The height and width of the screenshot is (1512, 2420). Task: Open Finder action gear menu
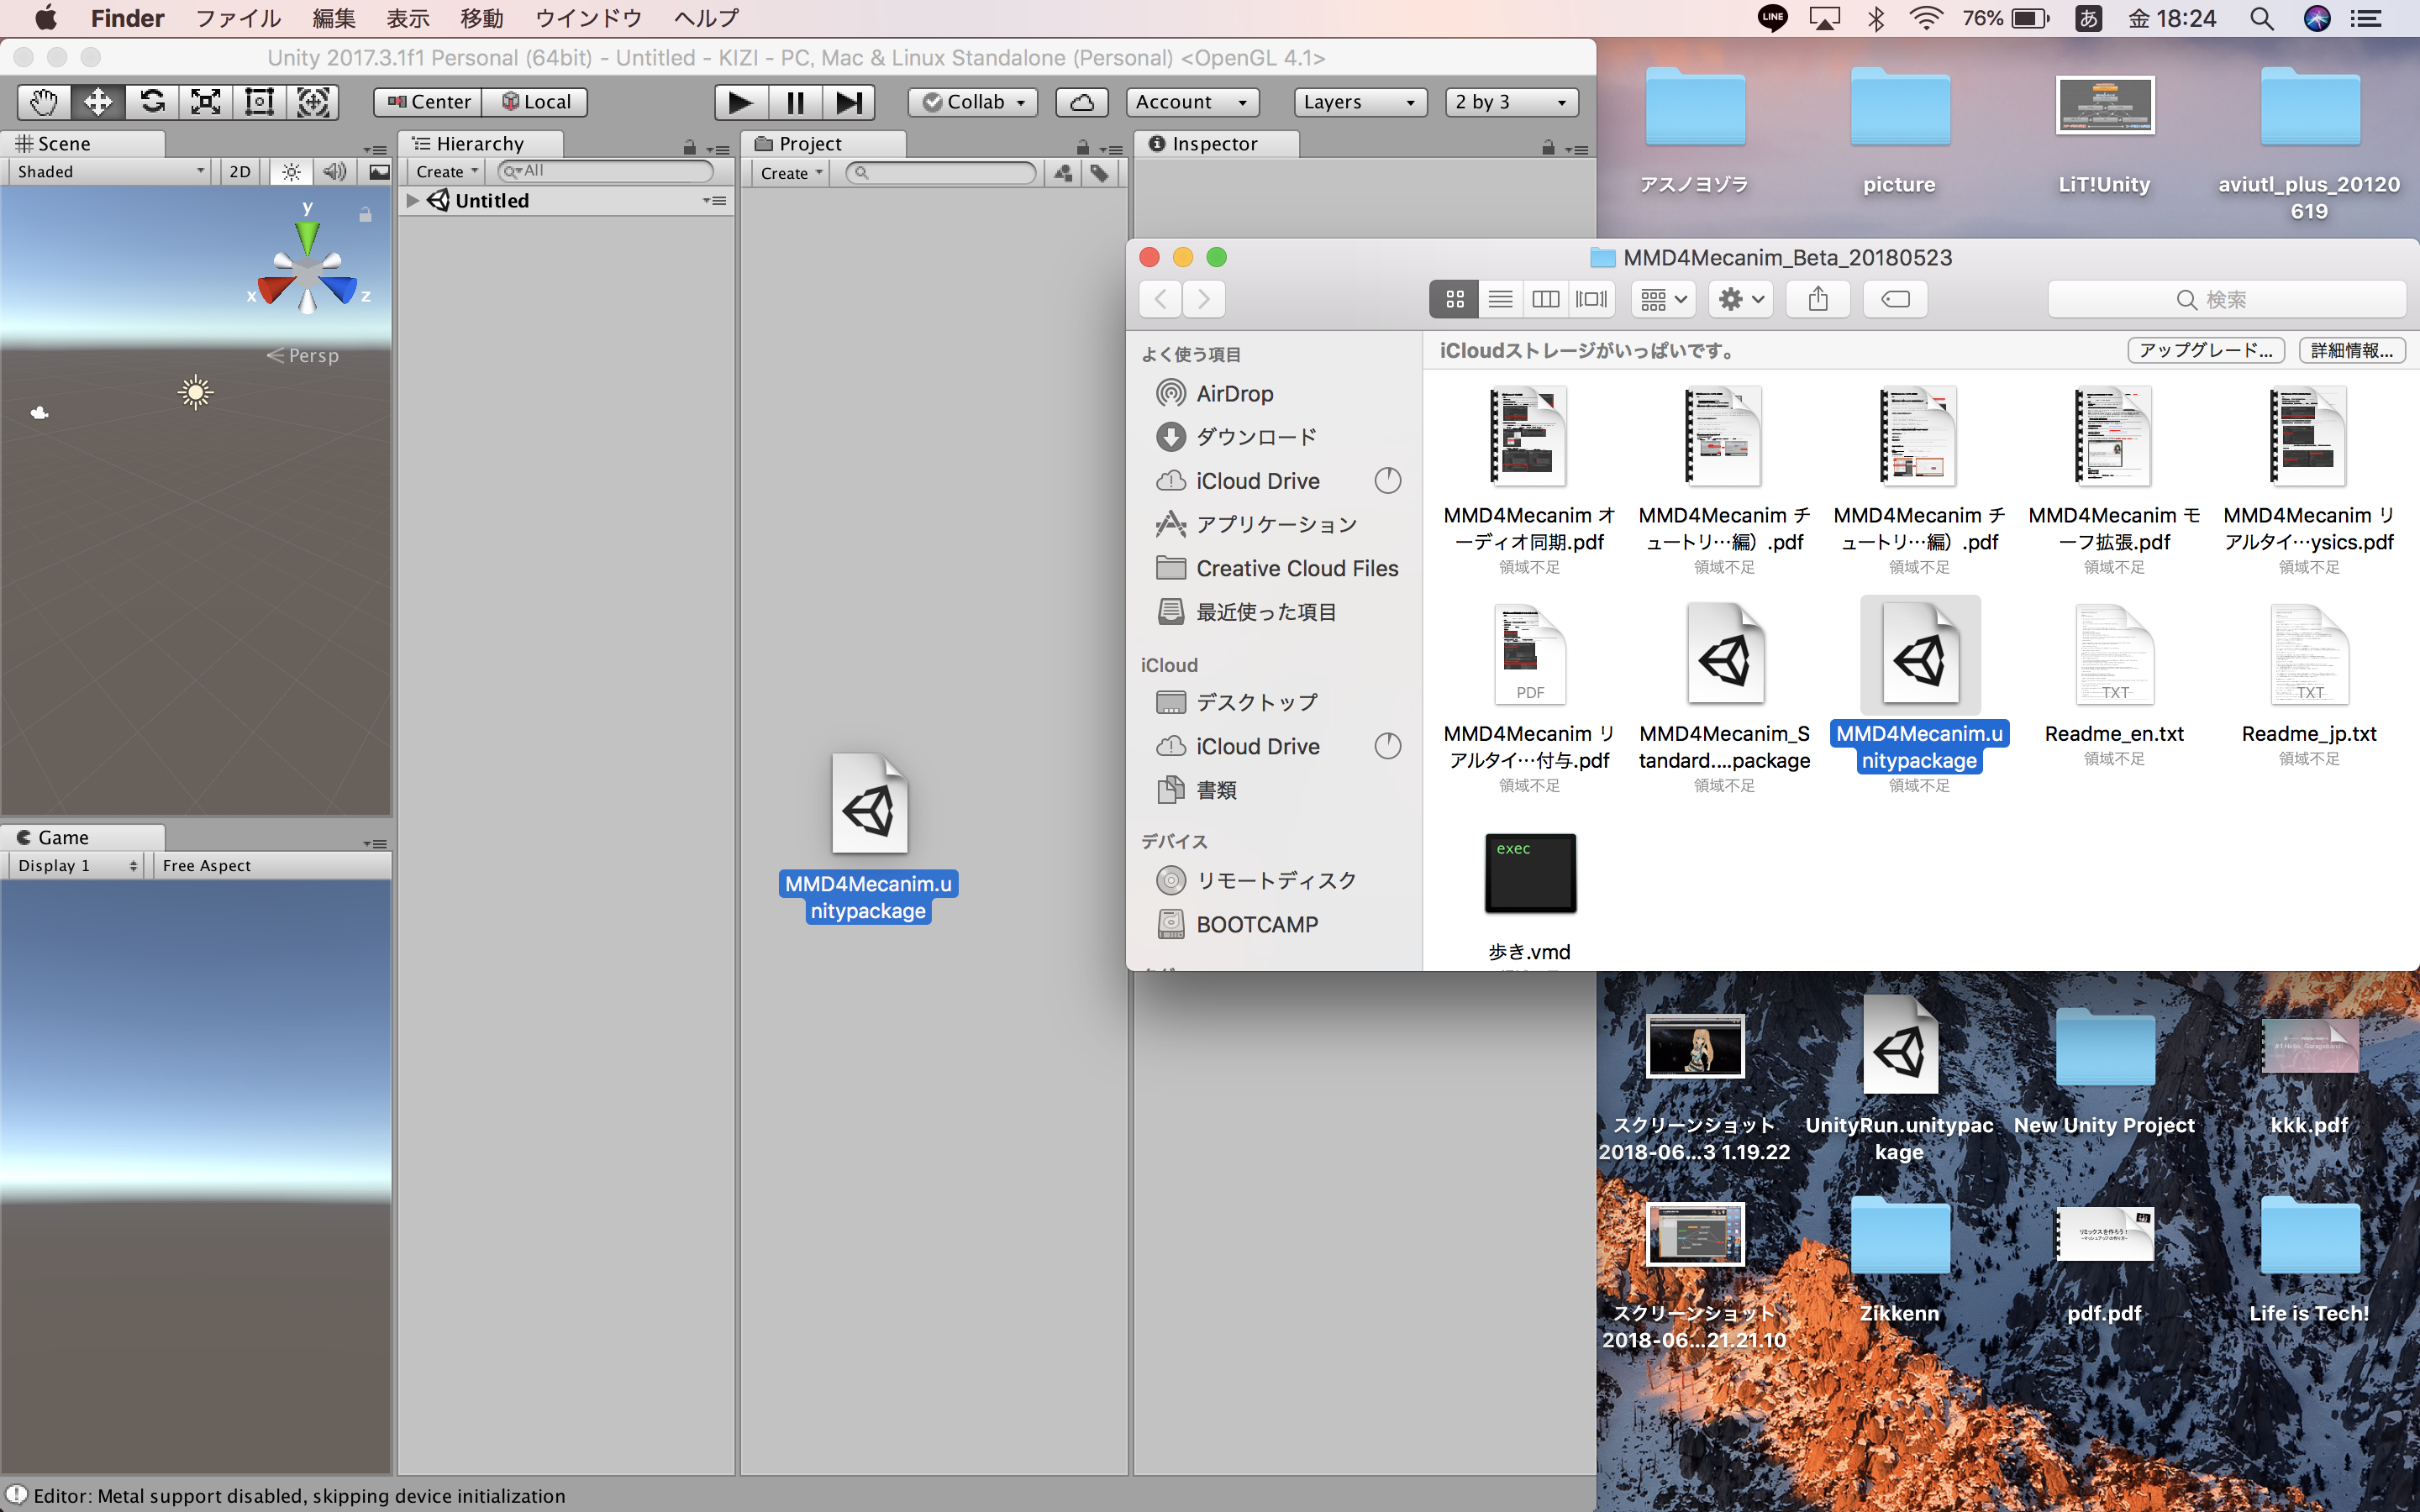coord(1741,299)
